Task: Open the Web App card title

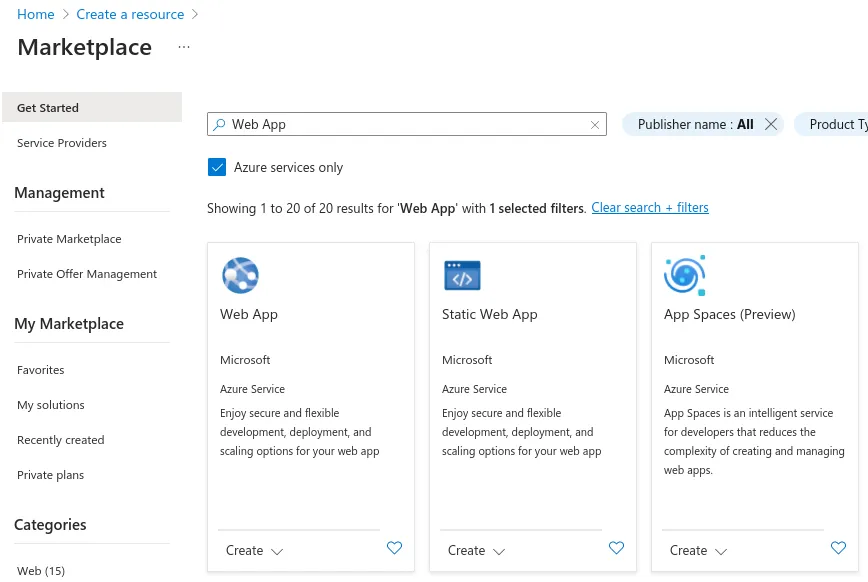Action: 249,315
